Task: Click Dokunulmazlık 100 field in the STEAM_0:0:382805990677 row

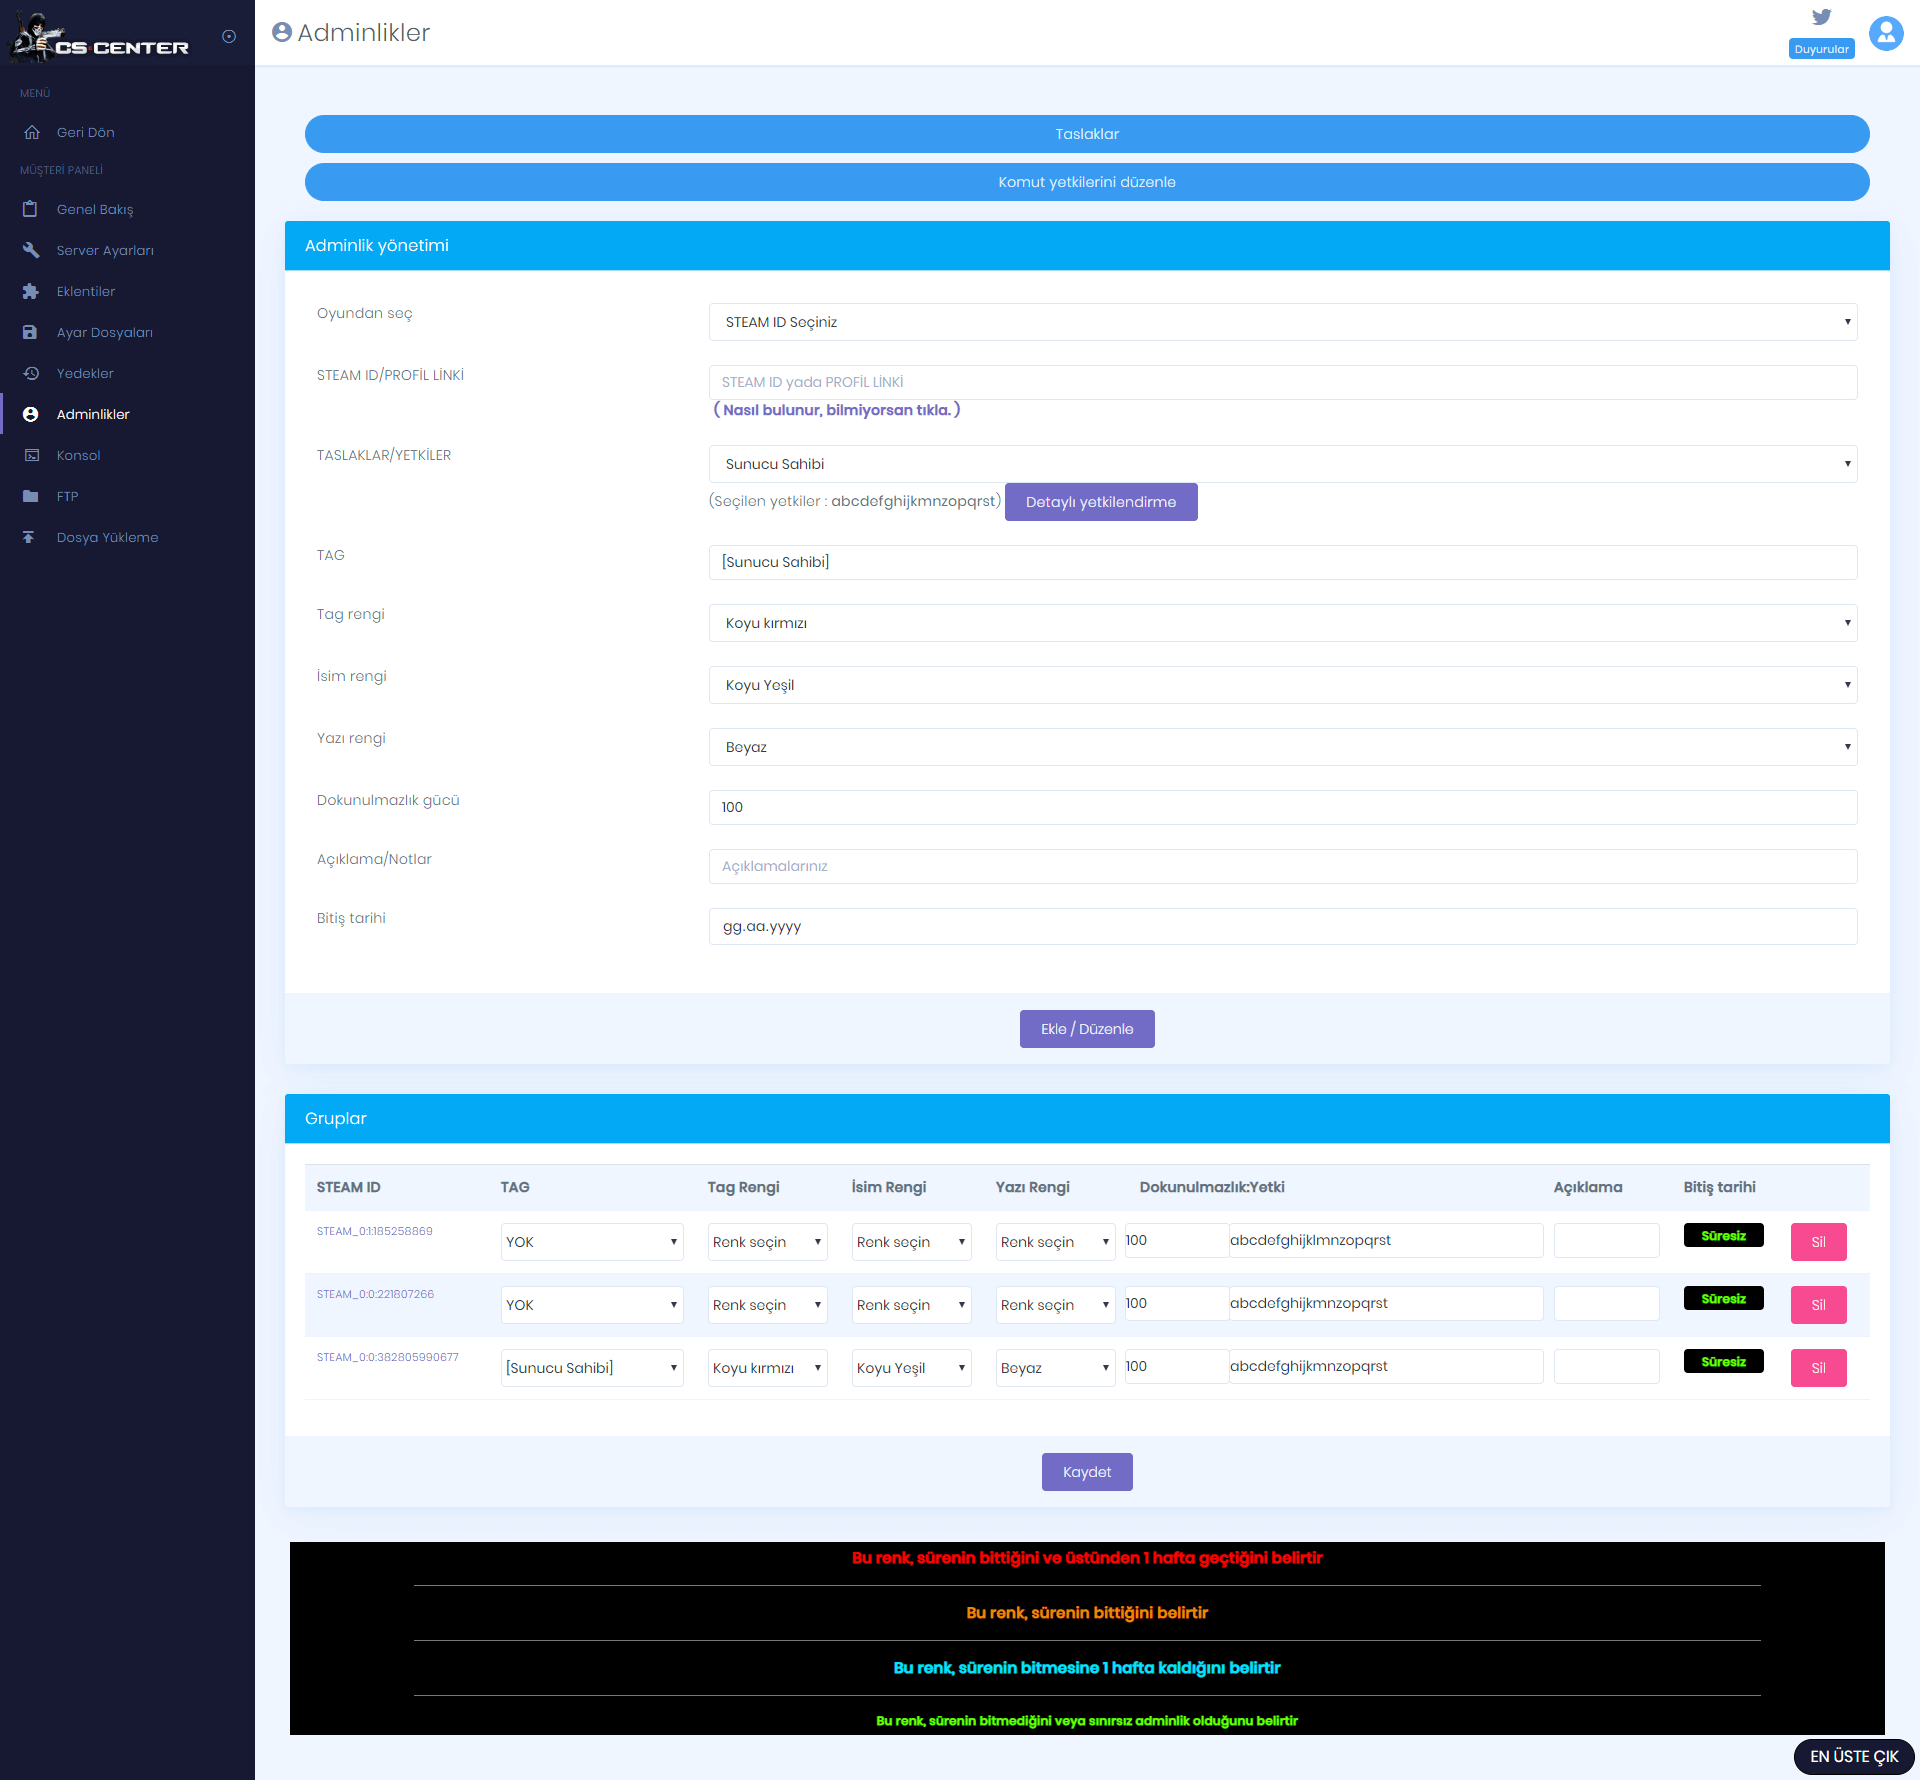Action: click(x=1176, y=1366)
